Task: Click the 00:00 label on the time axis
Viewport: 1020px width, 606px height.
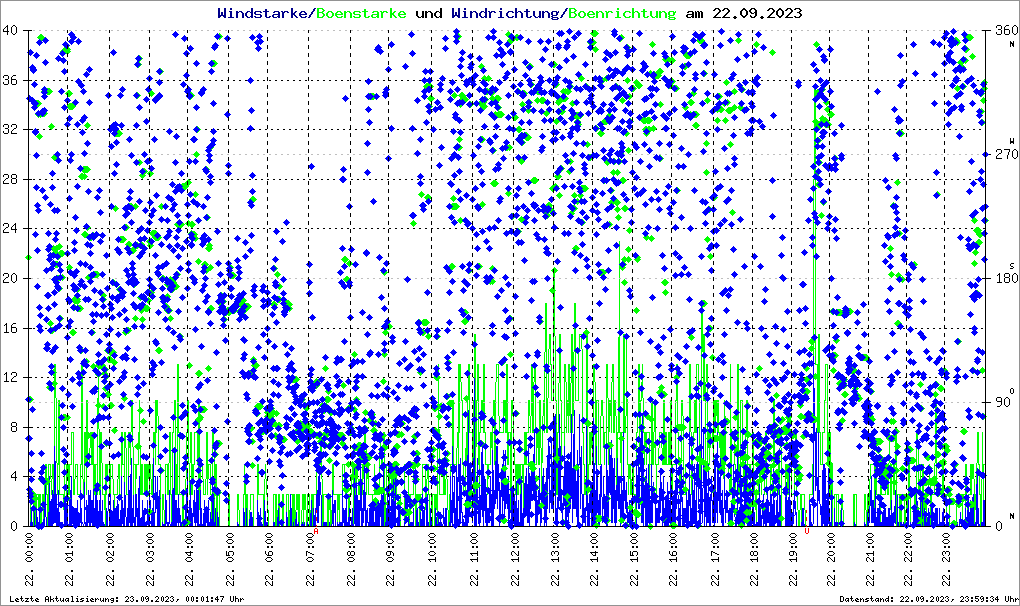Action: pyautogui.click(x=30, y=562)
